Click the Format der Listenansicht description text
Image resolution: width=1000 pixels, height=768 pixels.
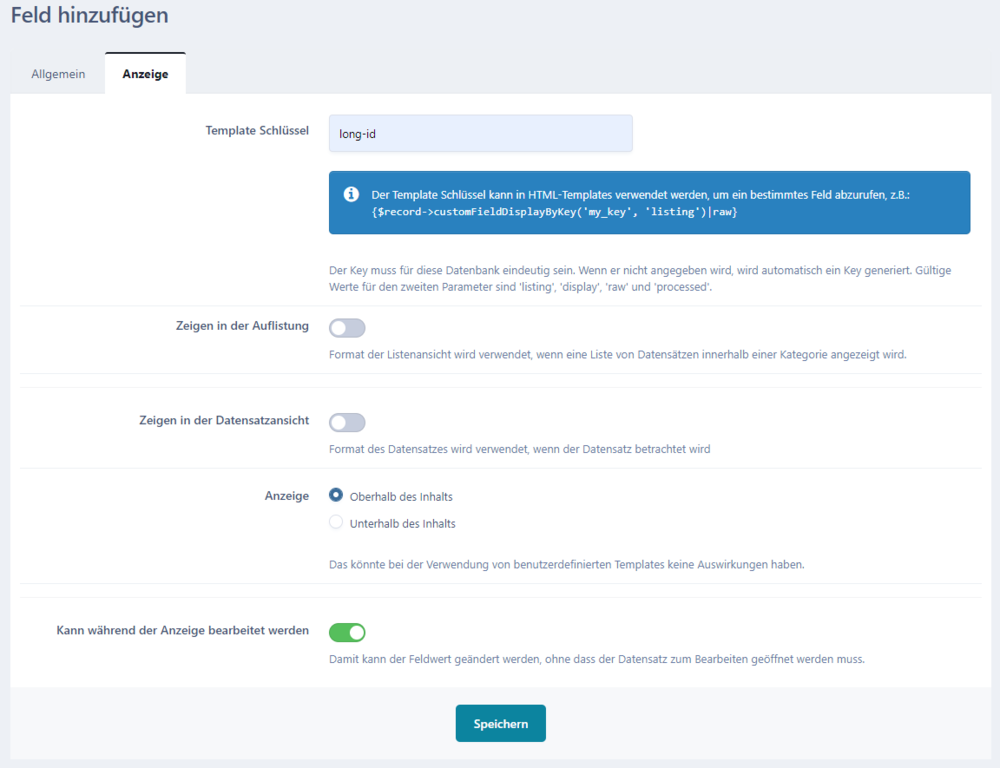pyautogui.click(x=617, y=354)
